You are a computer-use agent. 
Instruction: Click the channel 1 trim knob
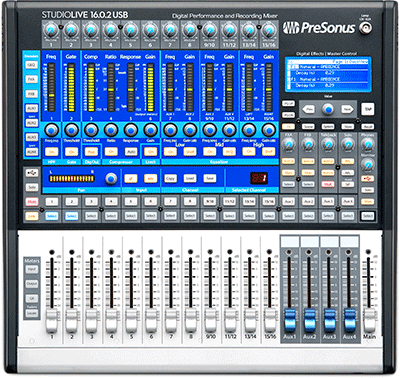pyautogui.click(x=51, y=30)
